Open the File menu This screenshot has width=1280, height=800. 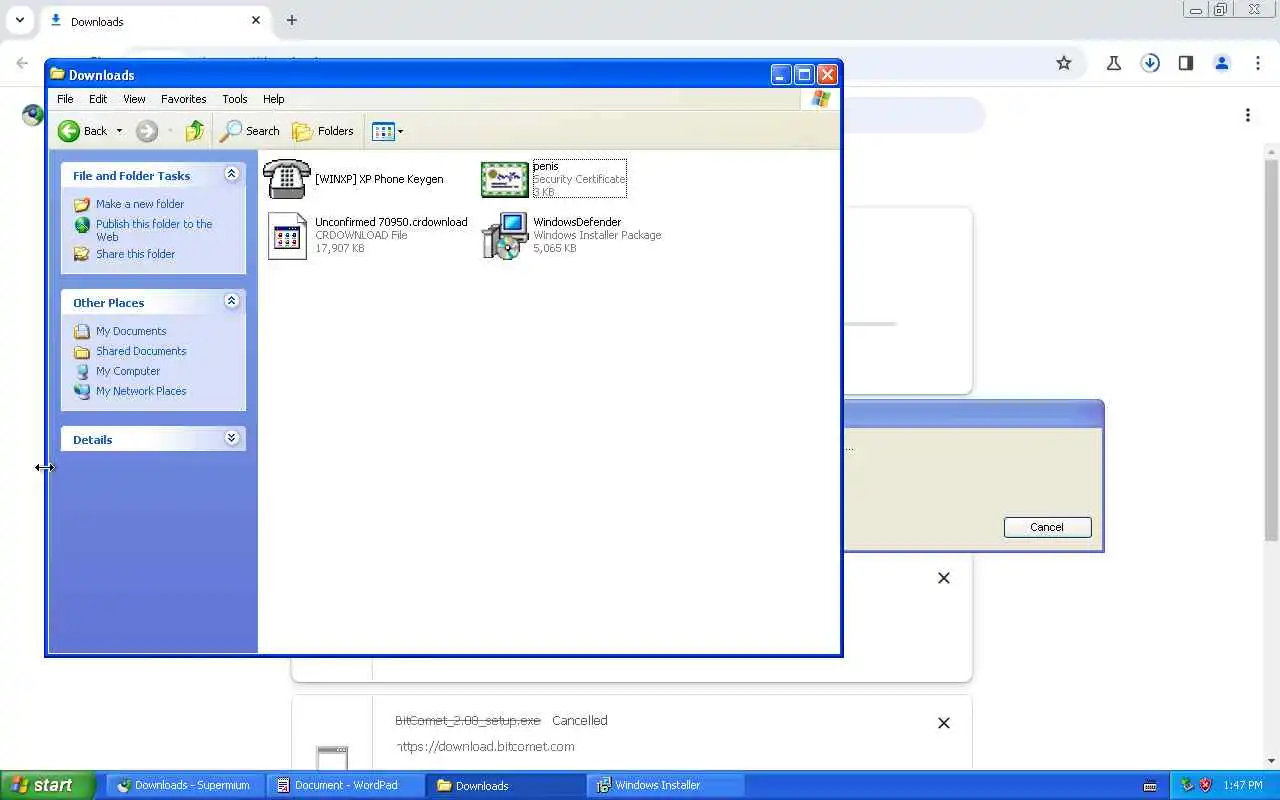coord(65,99)
